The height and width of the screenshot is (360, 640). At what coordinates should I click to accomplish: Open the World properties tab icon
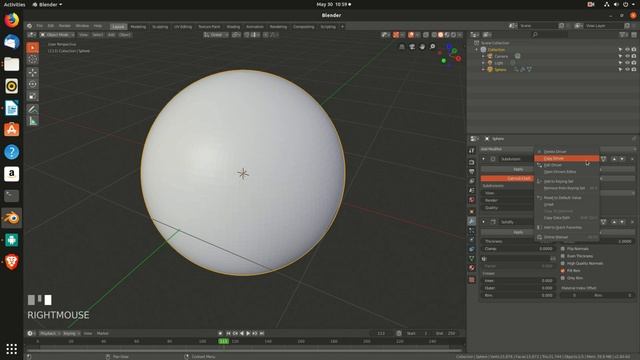pyautogui.click(x=471, y=200)
